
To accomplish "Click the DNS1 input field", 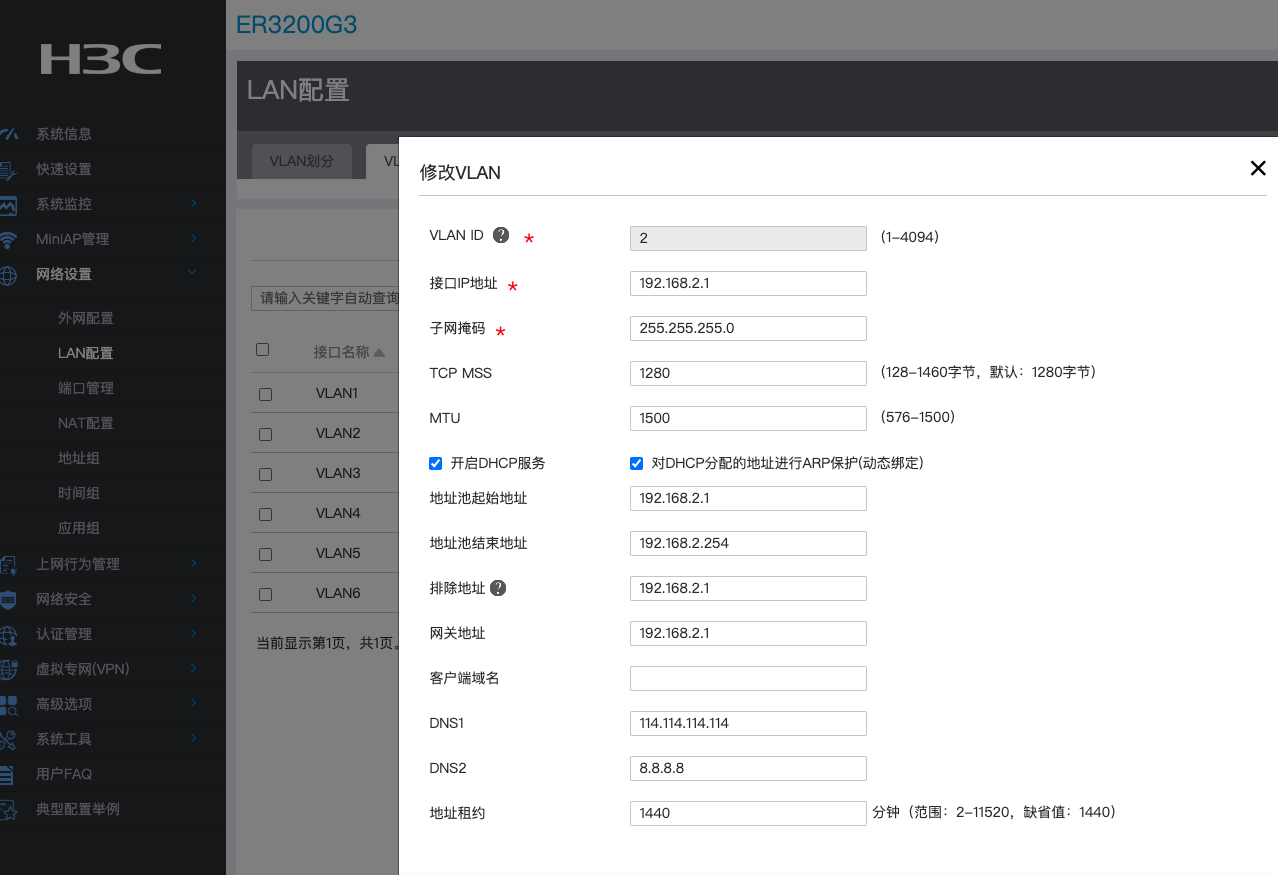I will tap(748, 723).
